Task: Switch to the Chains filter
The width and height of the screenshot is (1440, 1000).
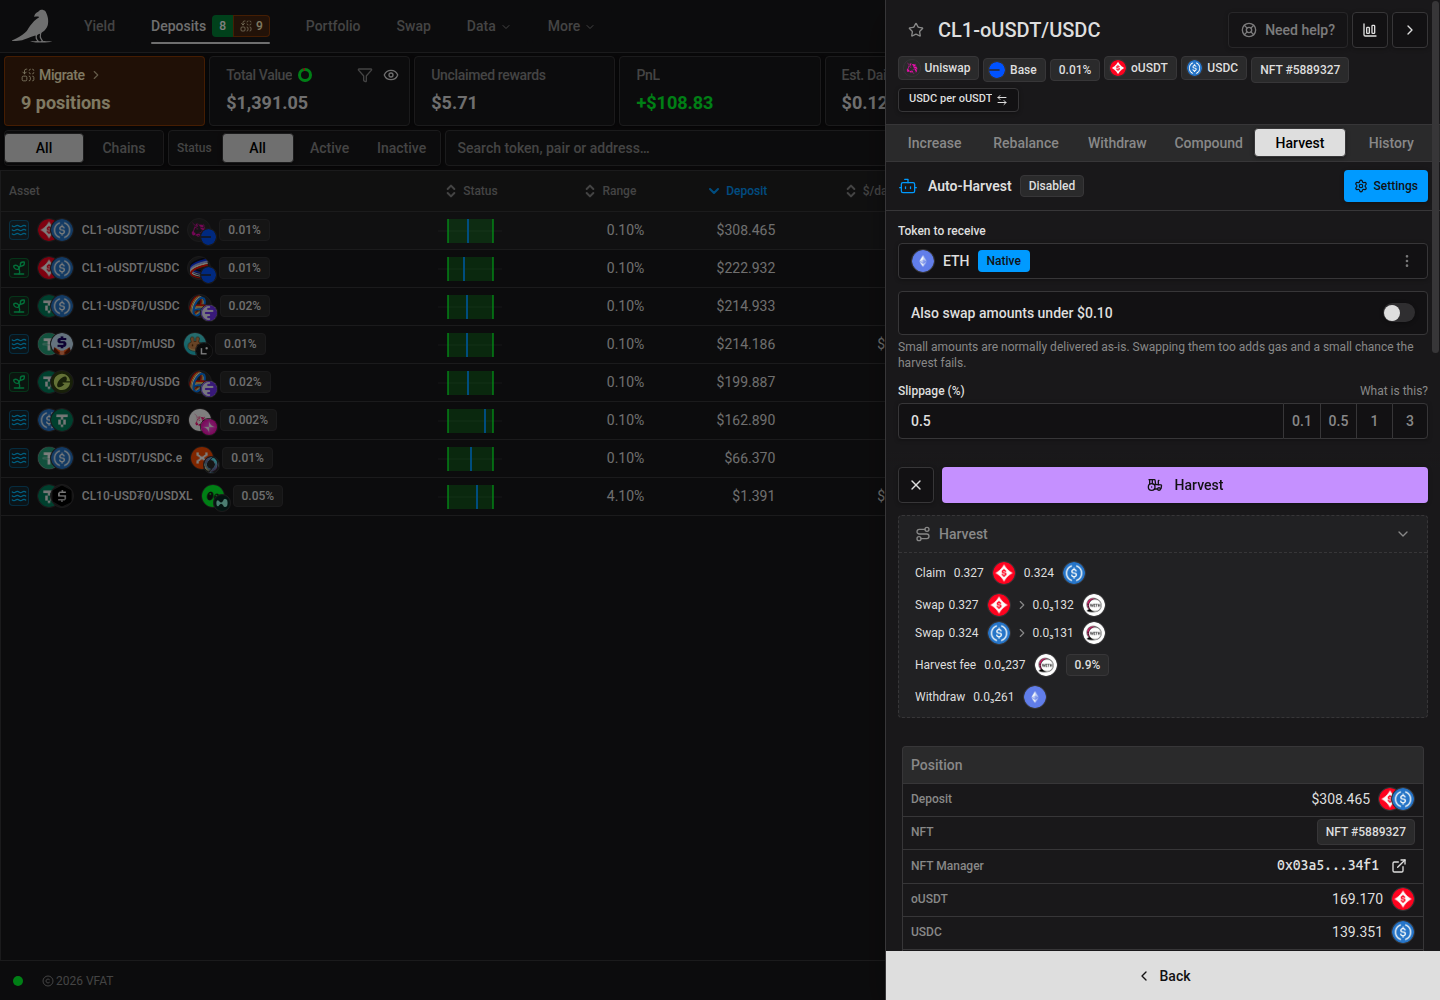Action: 124,148
